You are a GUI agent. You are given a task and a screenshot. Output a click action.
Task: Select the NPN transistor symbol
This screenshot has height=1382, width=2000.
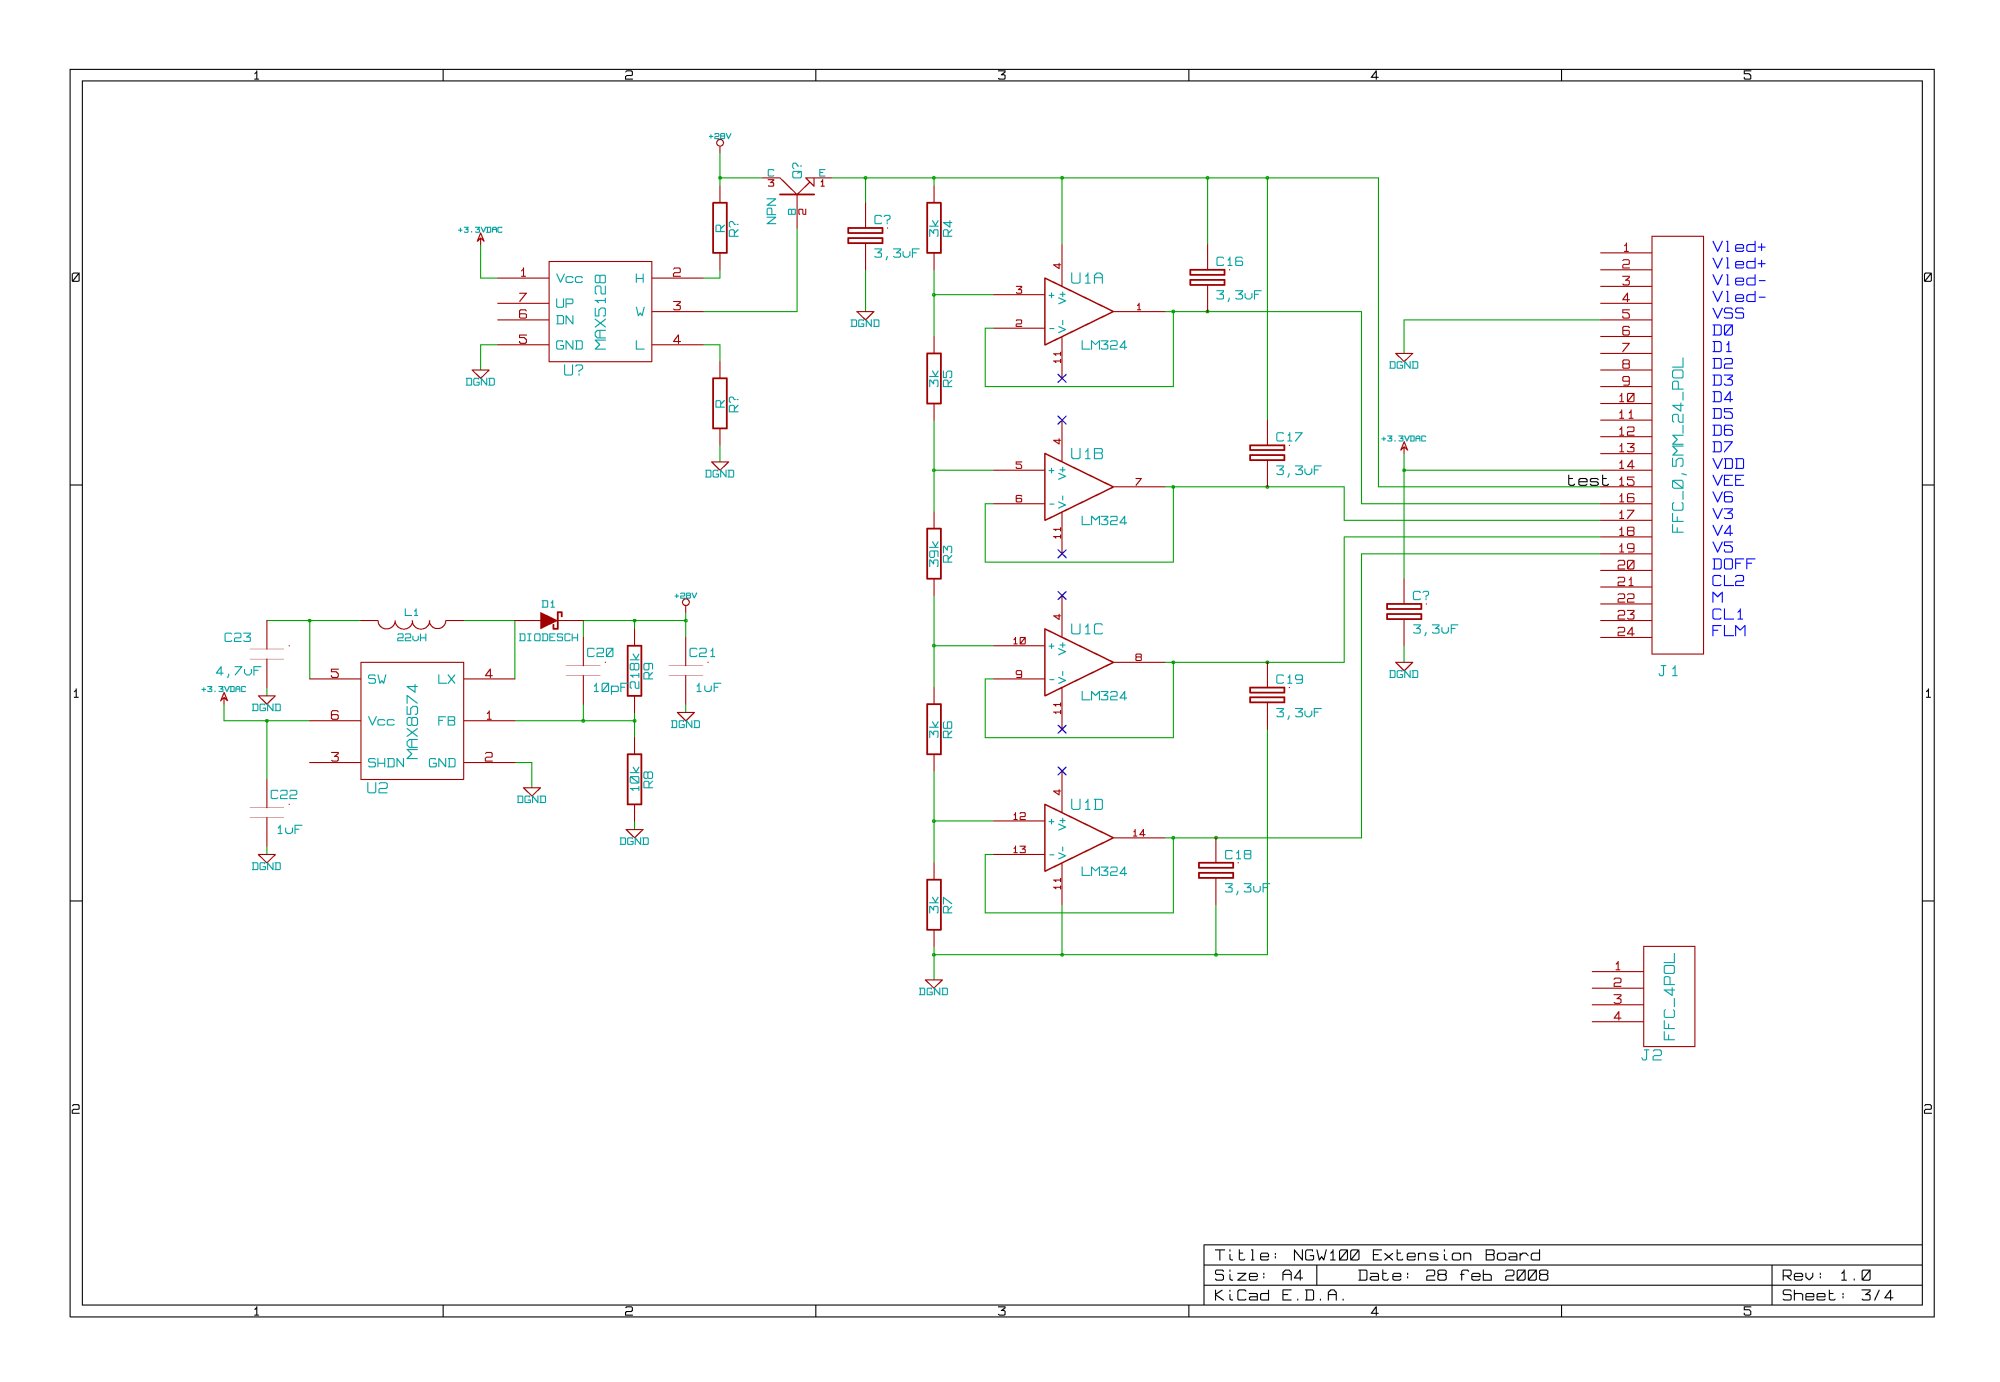pos(797,188)
